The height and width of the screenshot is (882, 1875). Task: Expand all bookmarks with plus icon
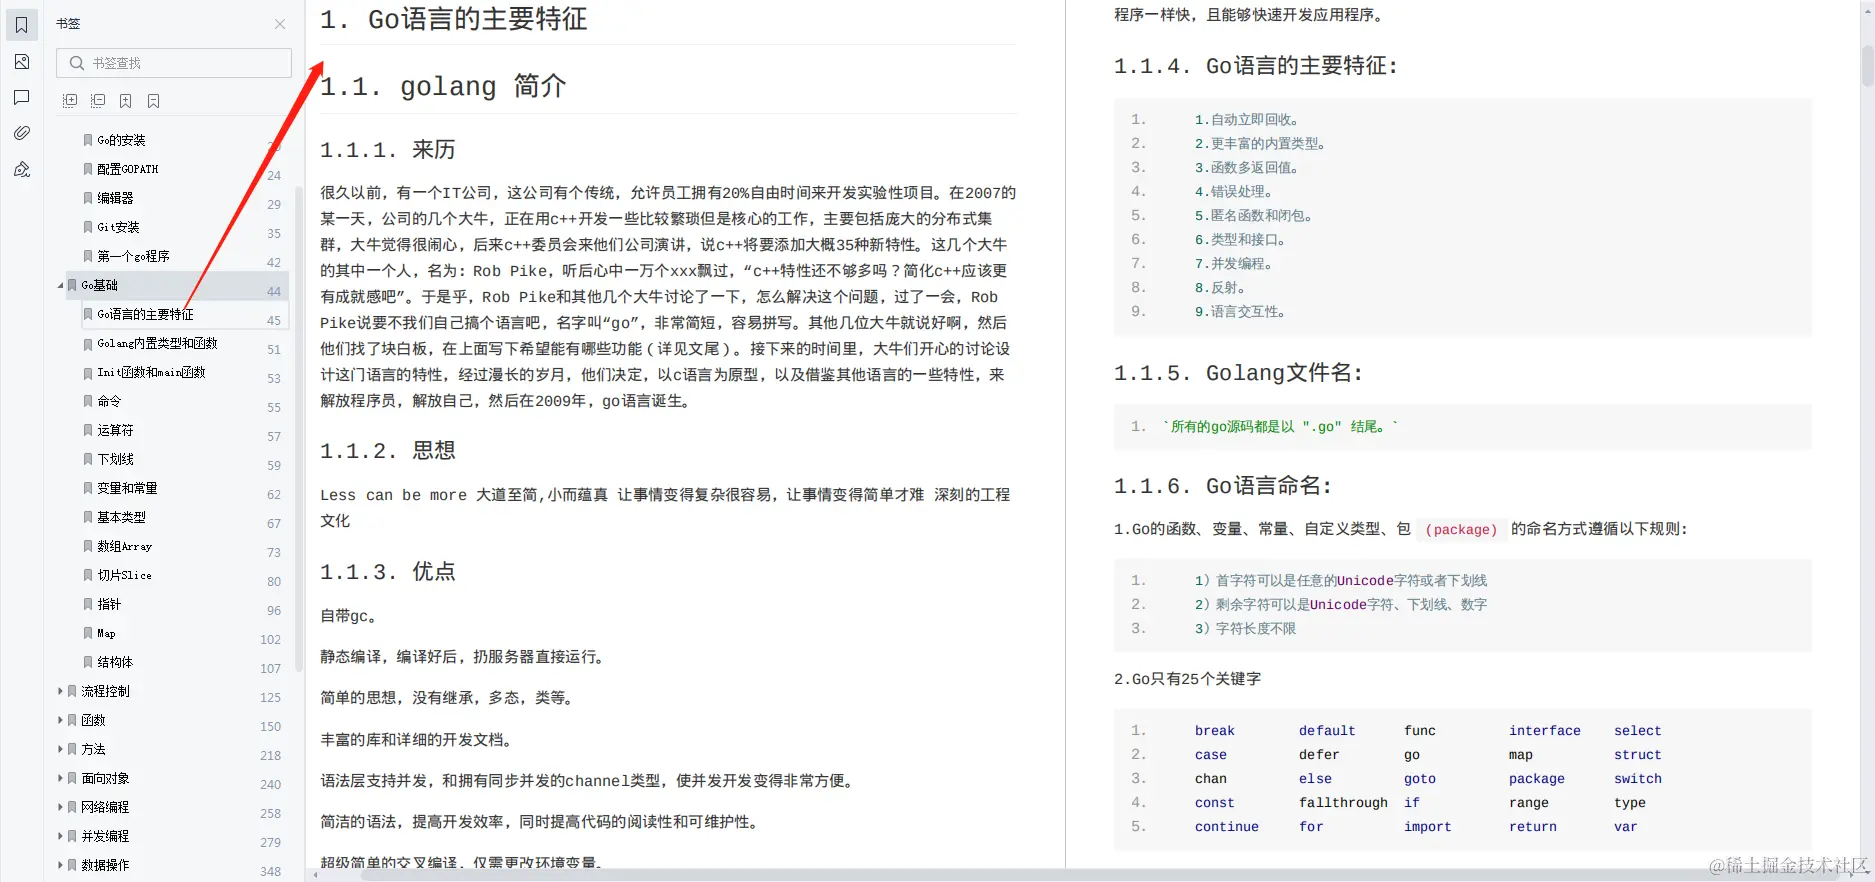[70, 101]
